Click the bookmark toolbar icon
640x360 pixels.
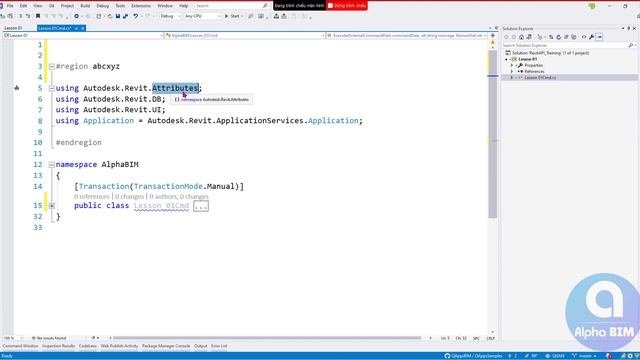38,16
